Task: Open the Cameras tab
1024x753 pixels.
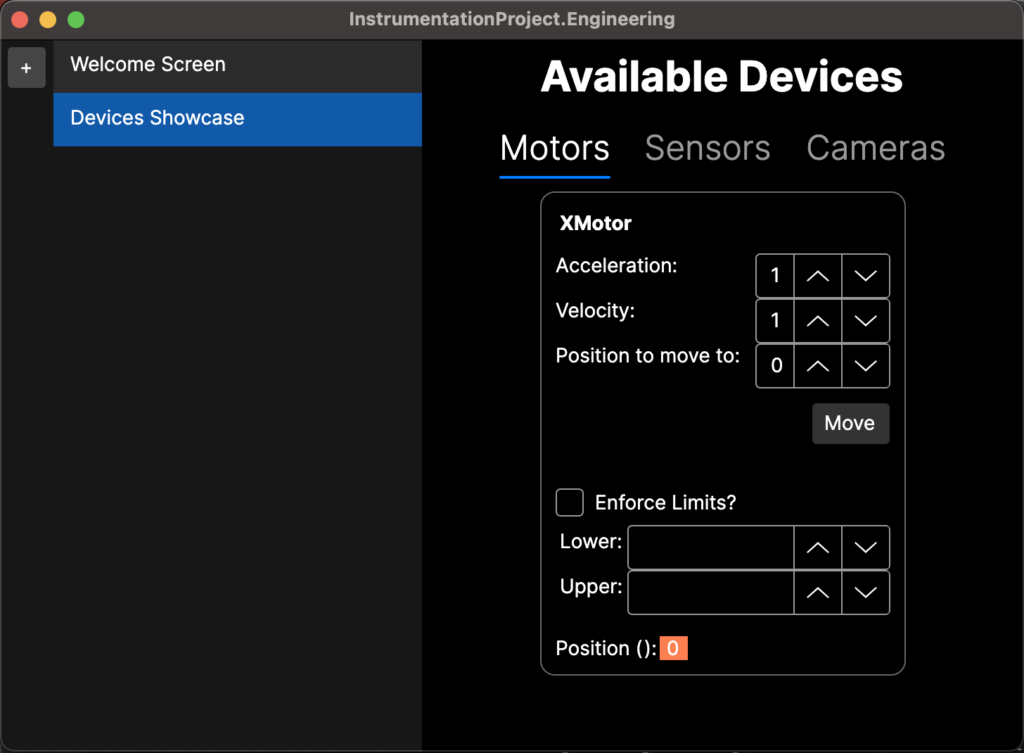Action: click(875, 148)
